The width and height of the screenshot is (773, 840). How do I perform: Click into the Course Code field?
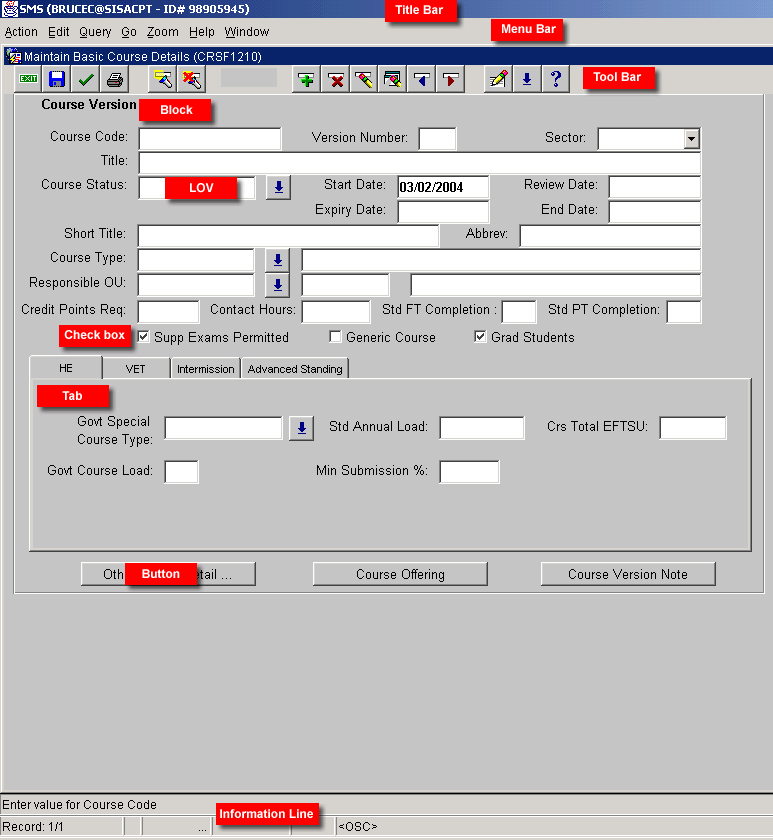point(210,139)
